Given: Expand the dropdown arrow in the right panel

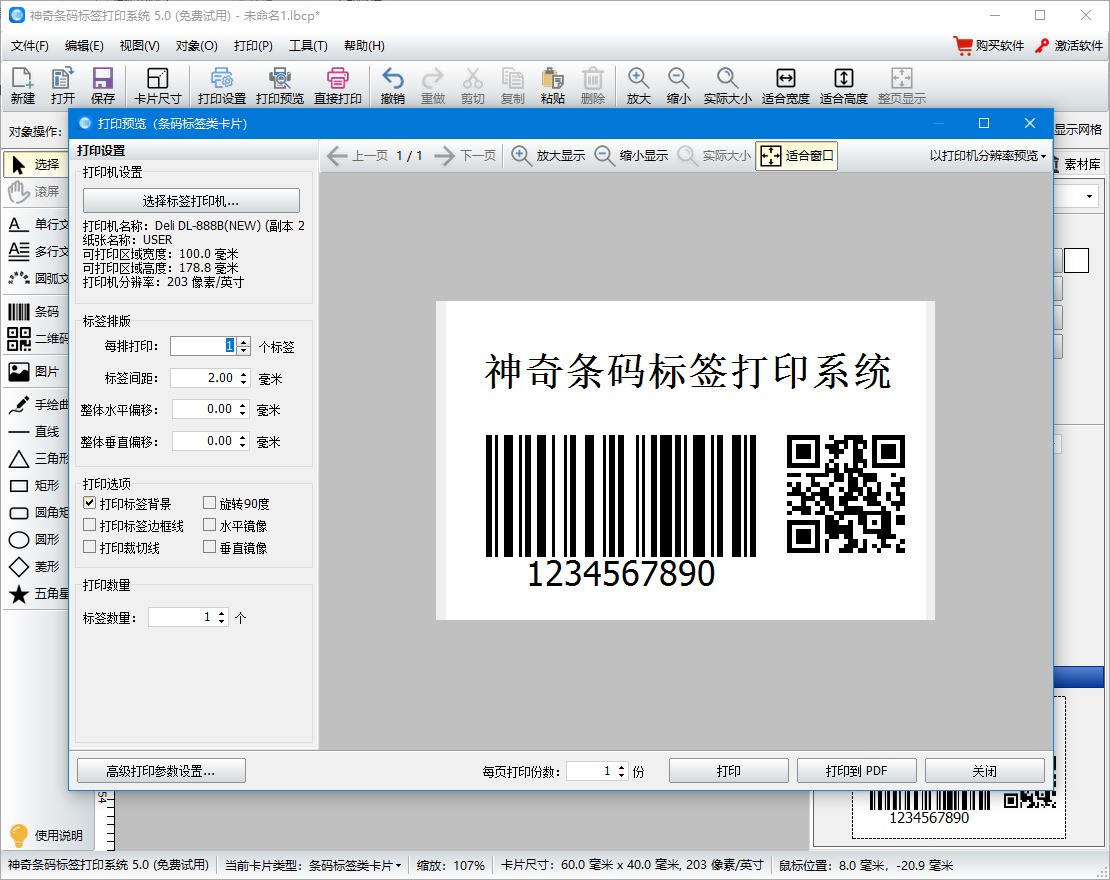Looking at the screenshot, I should point(1089,196).
